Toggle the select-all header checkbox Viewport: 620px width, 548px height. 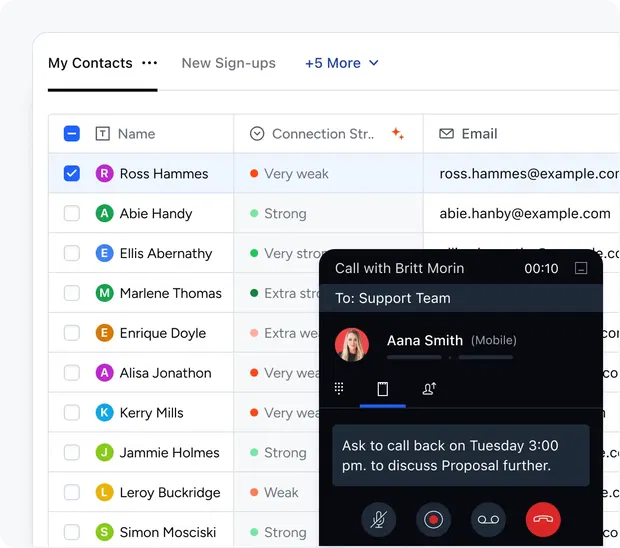point(72,133)
